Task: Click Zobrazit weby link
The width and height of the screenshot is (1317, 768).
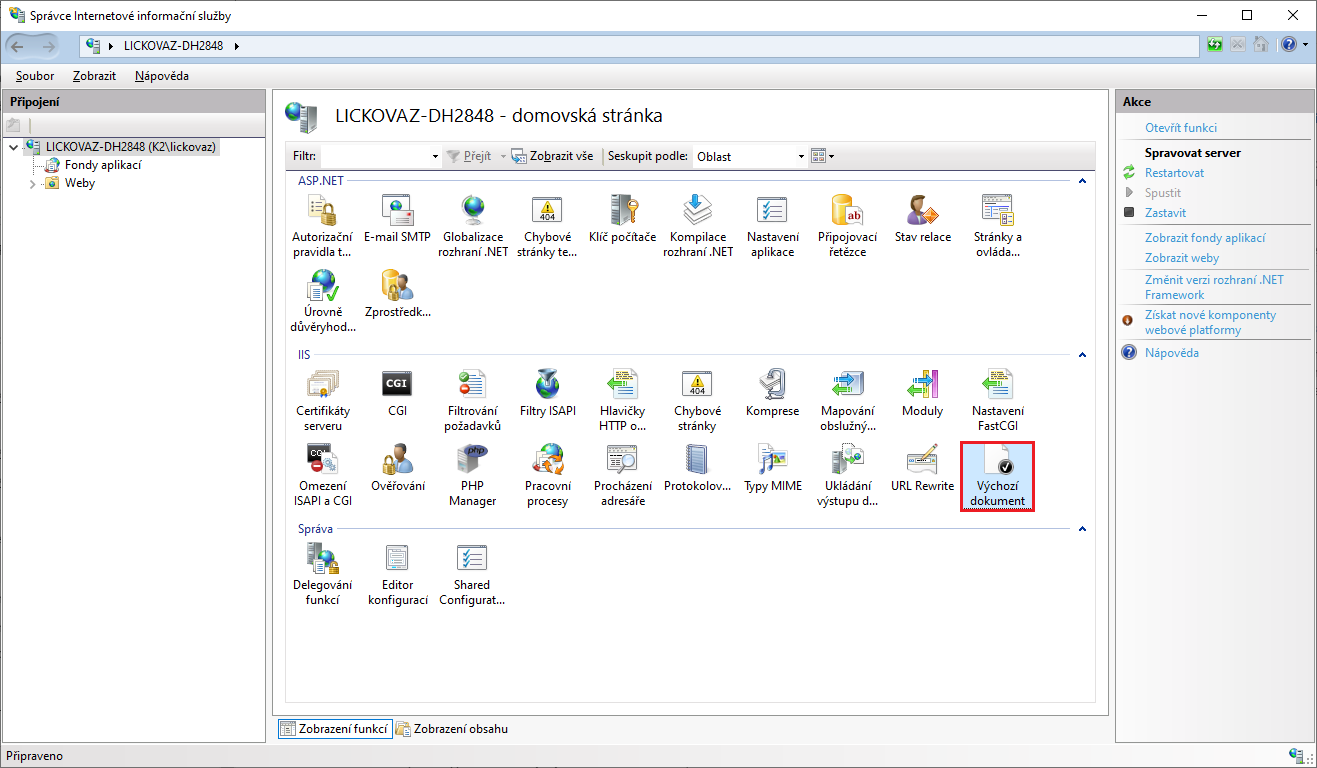Action: tap(1182, 258)
